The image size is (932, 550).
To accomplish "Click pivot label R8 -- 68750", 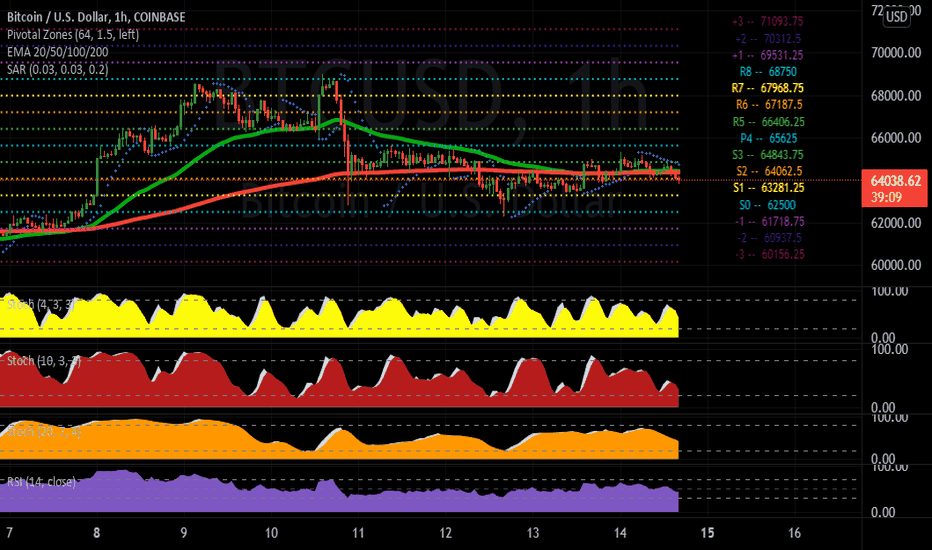I will pos(768,71).
